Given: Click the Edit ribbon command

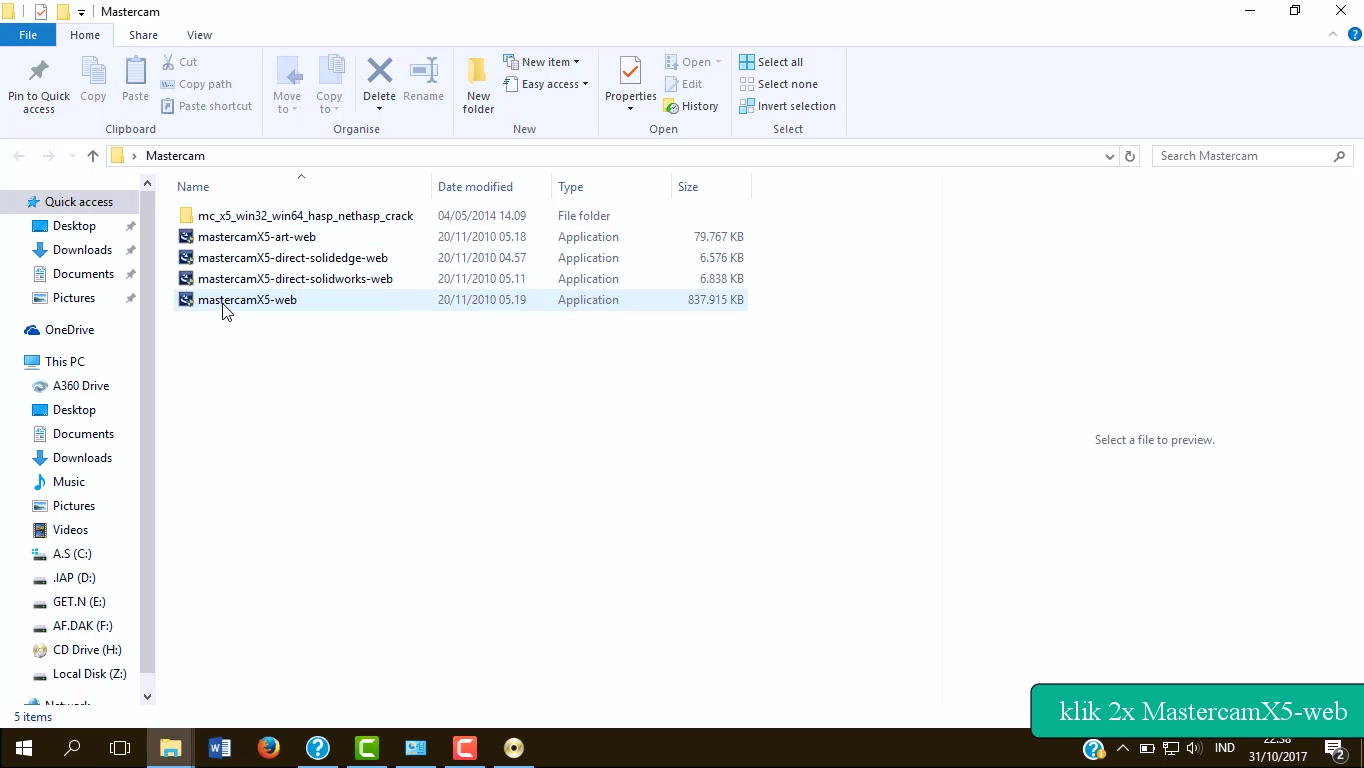Looking at the screenshot, I should [x=683, y=84].
